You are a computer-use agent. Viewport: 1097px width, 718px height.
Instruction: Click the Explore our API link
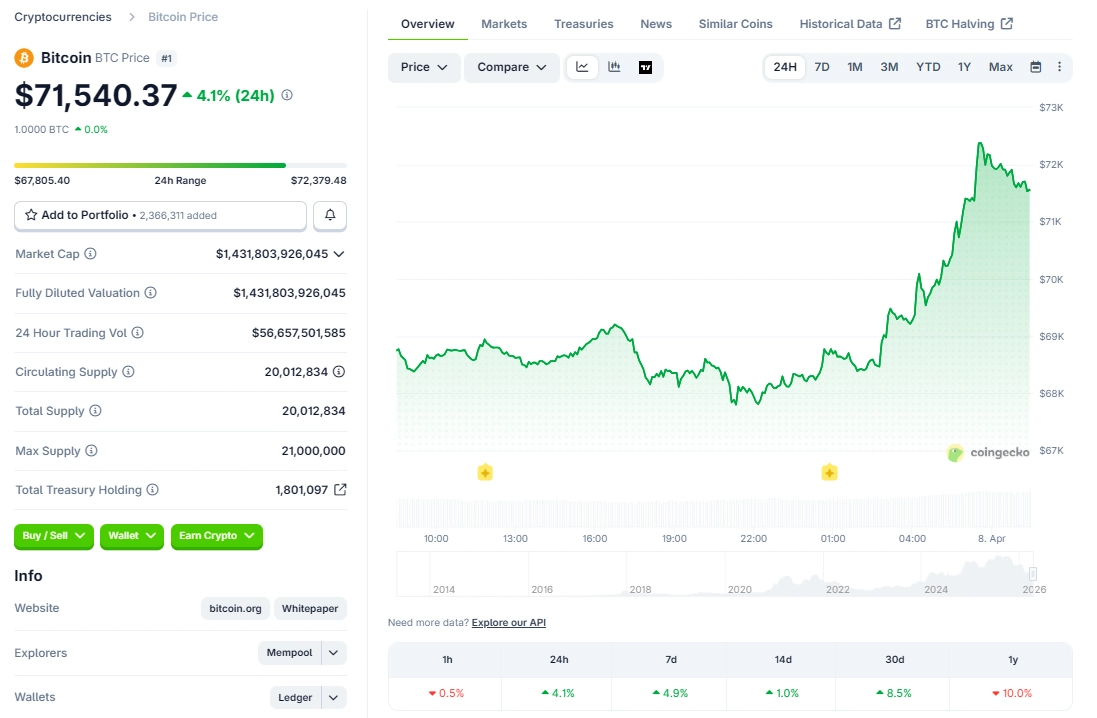point(508,622)
